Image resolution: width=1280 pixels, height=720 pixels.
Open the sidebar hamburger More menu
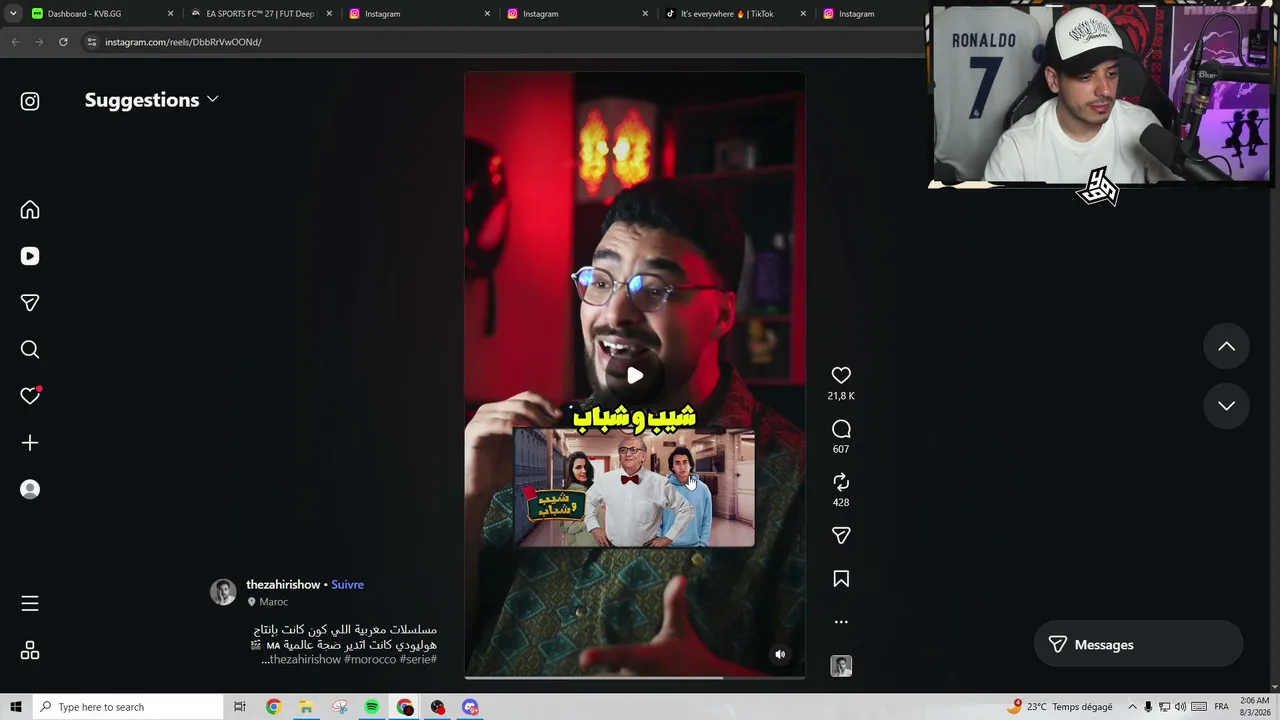30,603
